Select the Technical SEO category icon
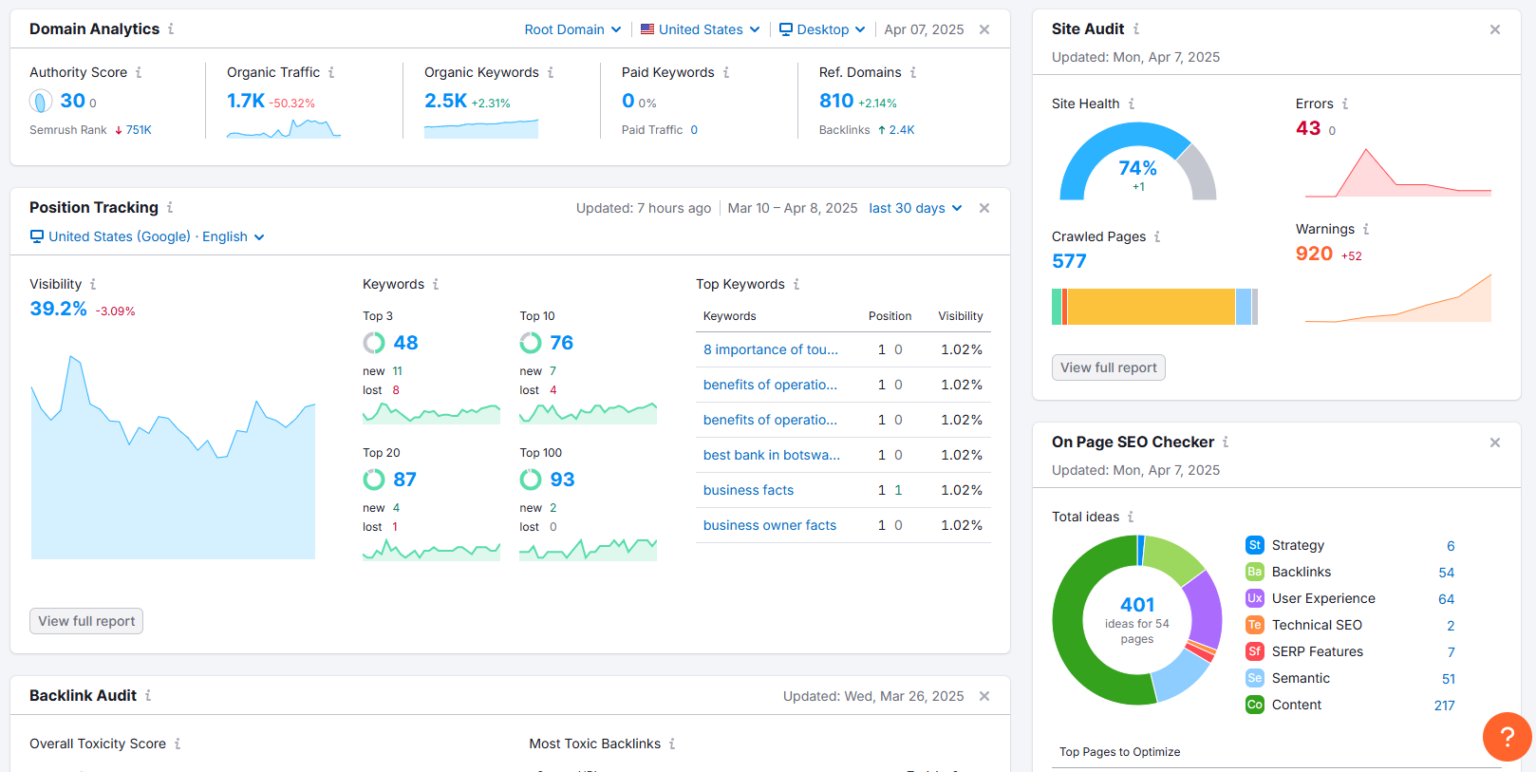Image resolution: width=1536 pixels, height=772 pixels. 1255,625
